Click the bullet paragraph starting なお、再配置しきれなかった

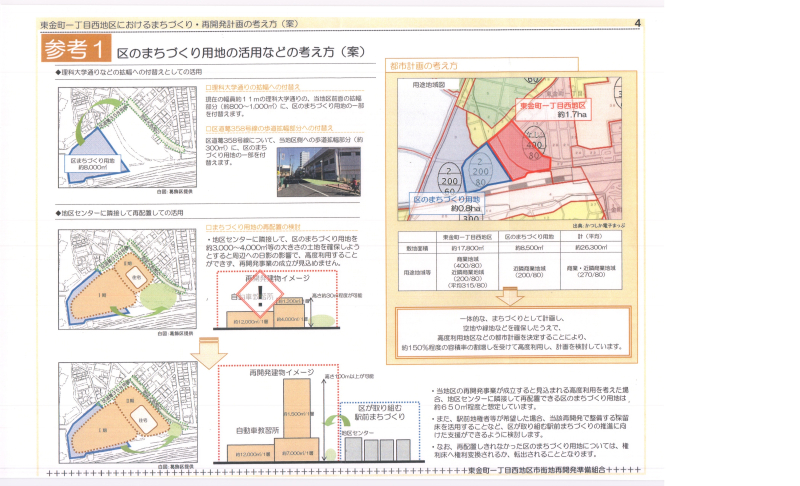[530, 450]
